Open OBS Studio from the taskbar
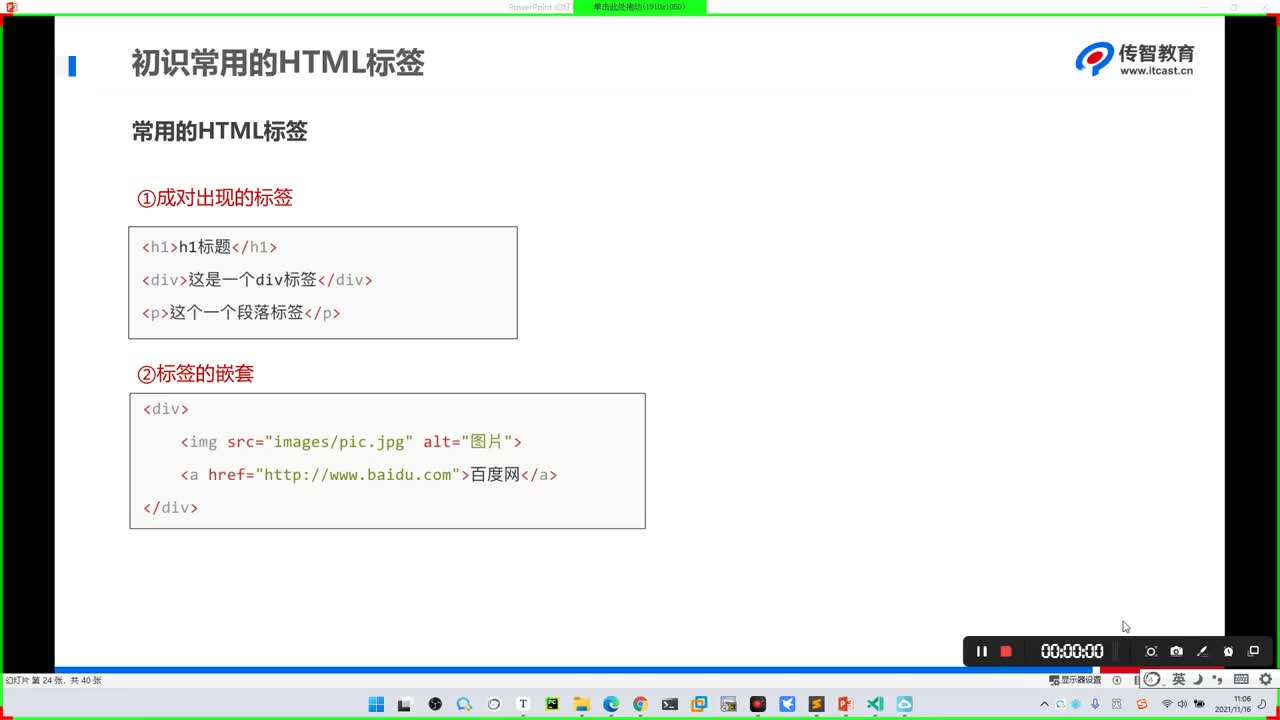The width and height of the screenshot is (1280, 720). tap(435, 704)
